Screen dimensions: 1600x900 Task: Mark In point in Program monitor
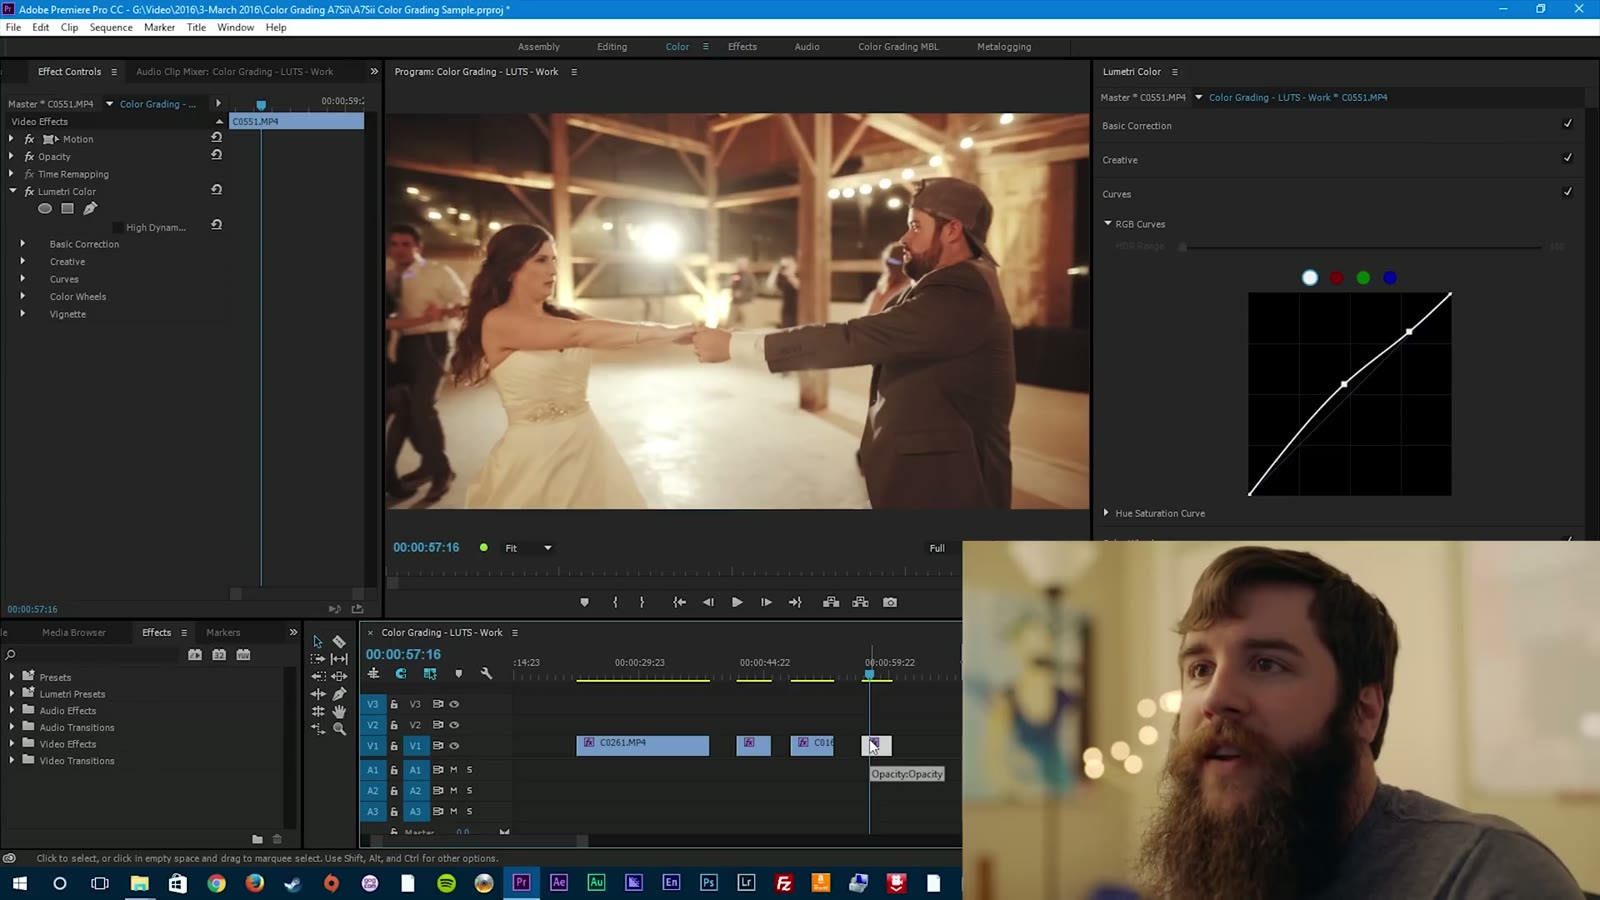(x=615, y=602)
